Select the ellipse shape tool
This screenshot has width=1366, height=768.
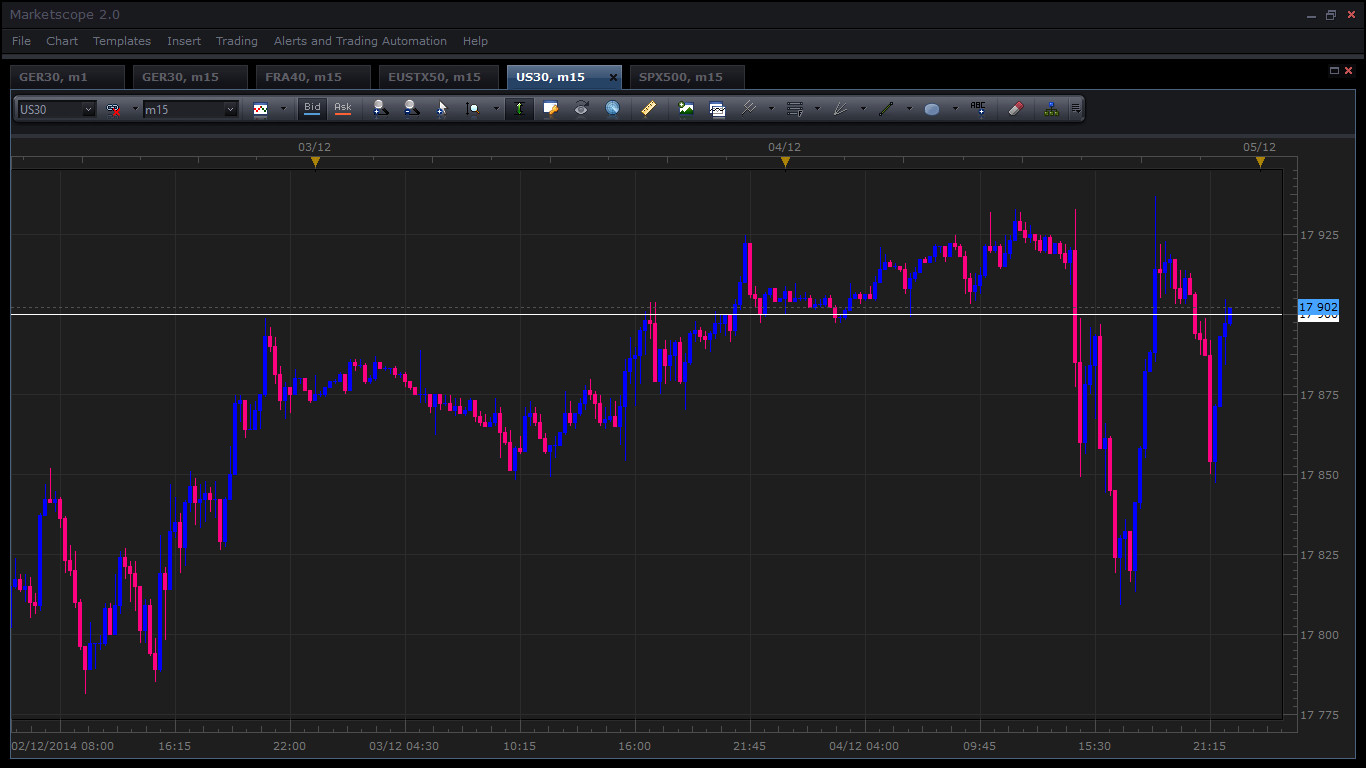932,109
